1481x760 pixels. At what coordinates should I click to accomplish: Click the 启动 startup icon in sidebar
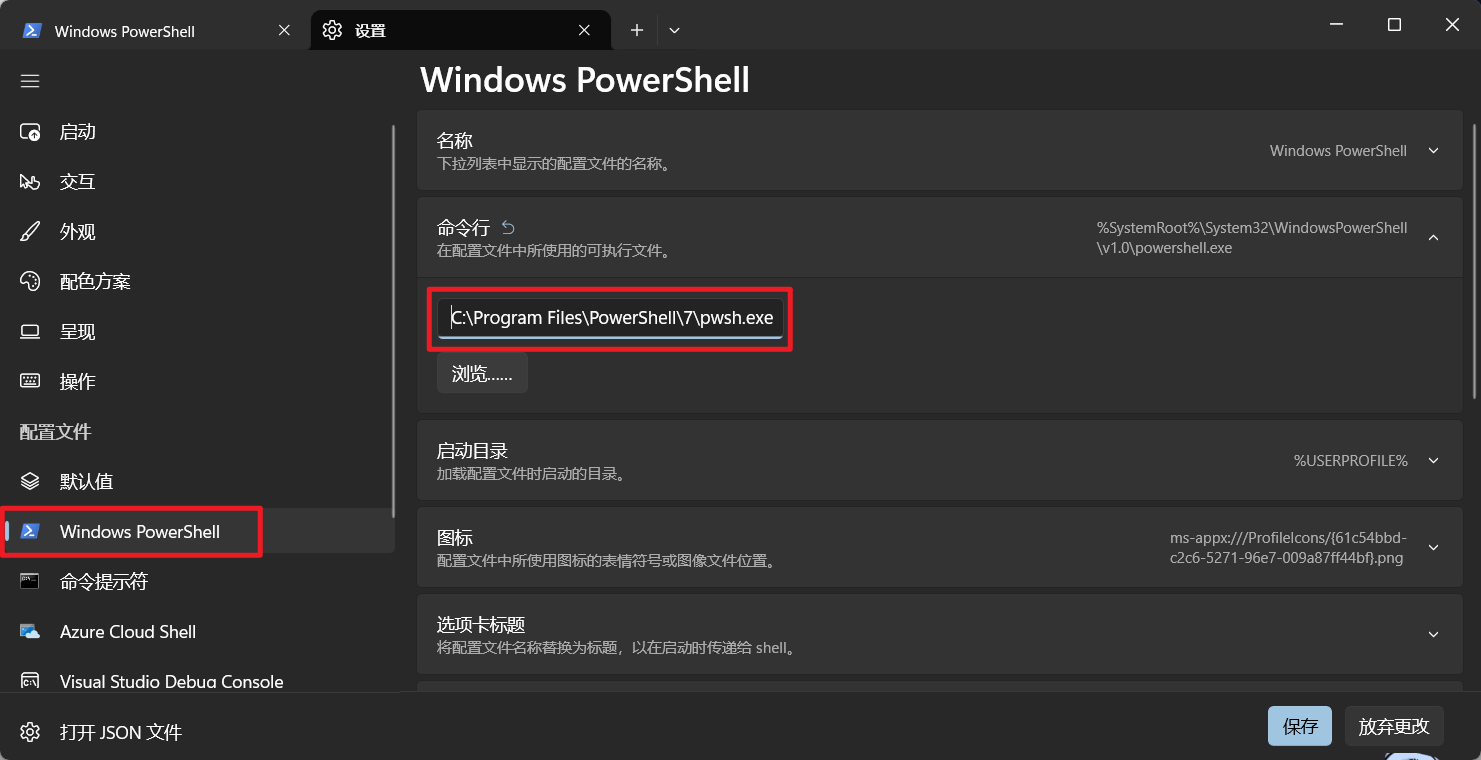(30, 132)
